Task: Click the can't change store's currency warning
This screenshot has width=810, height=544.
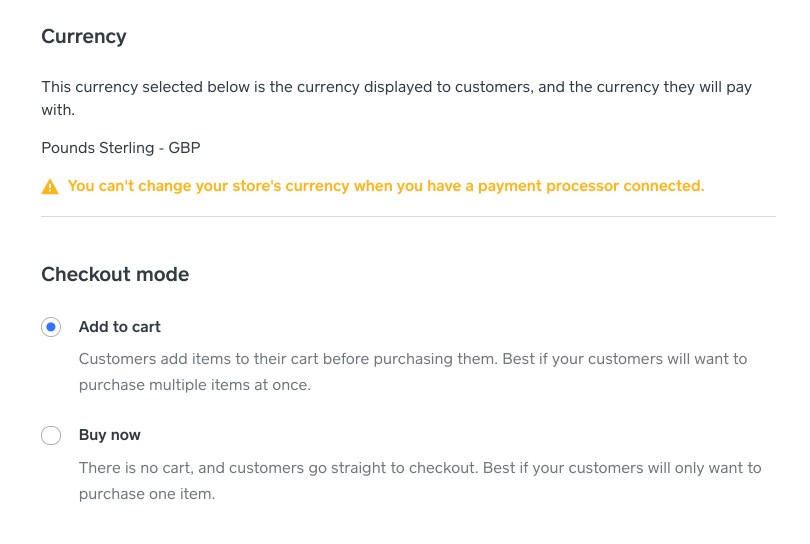Action: pos(386,186)
